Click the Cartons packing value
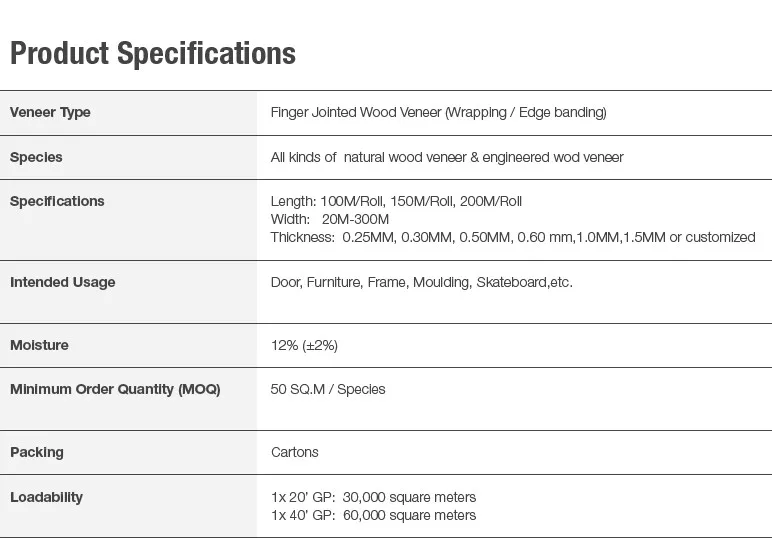Viewport: 772px width, 538px height. [x=294, y=452]
